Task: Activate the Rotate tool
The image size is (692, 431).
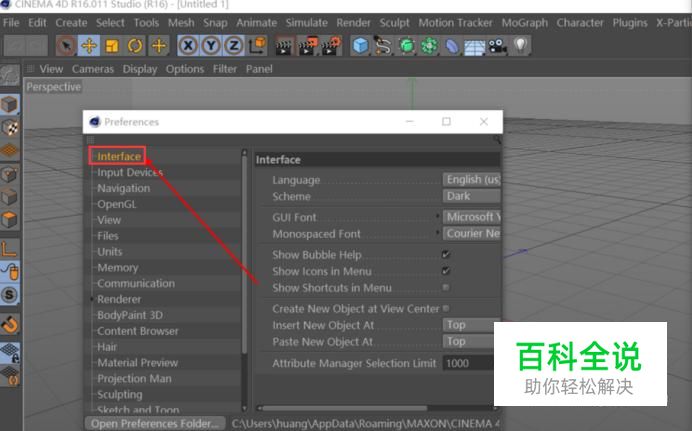Action: click(135, 45)
